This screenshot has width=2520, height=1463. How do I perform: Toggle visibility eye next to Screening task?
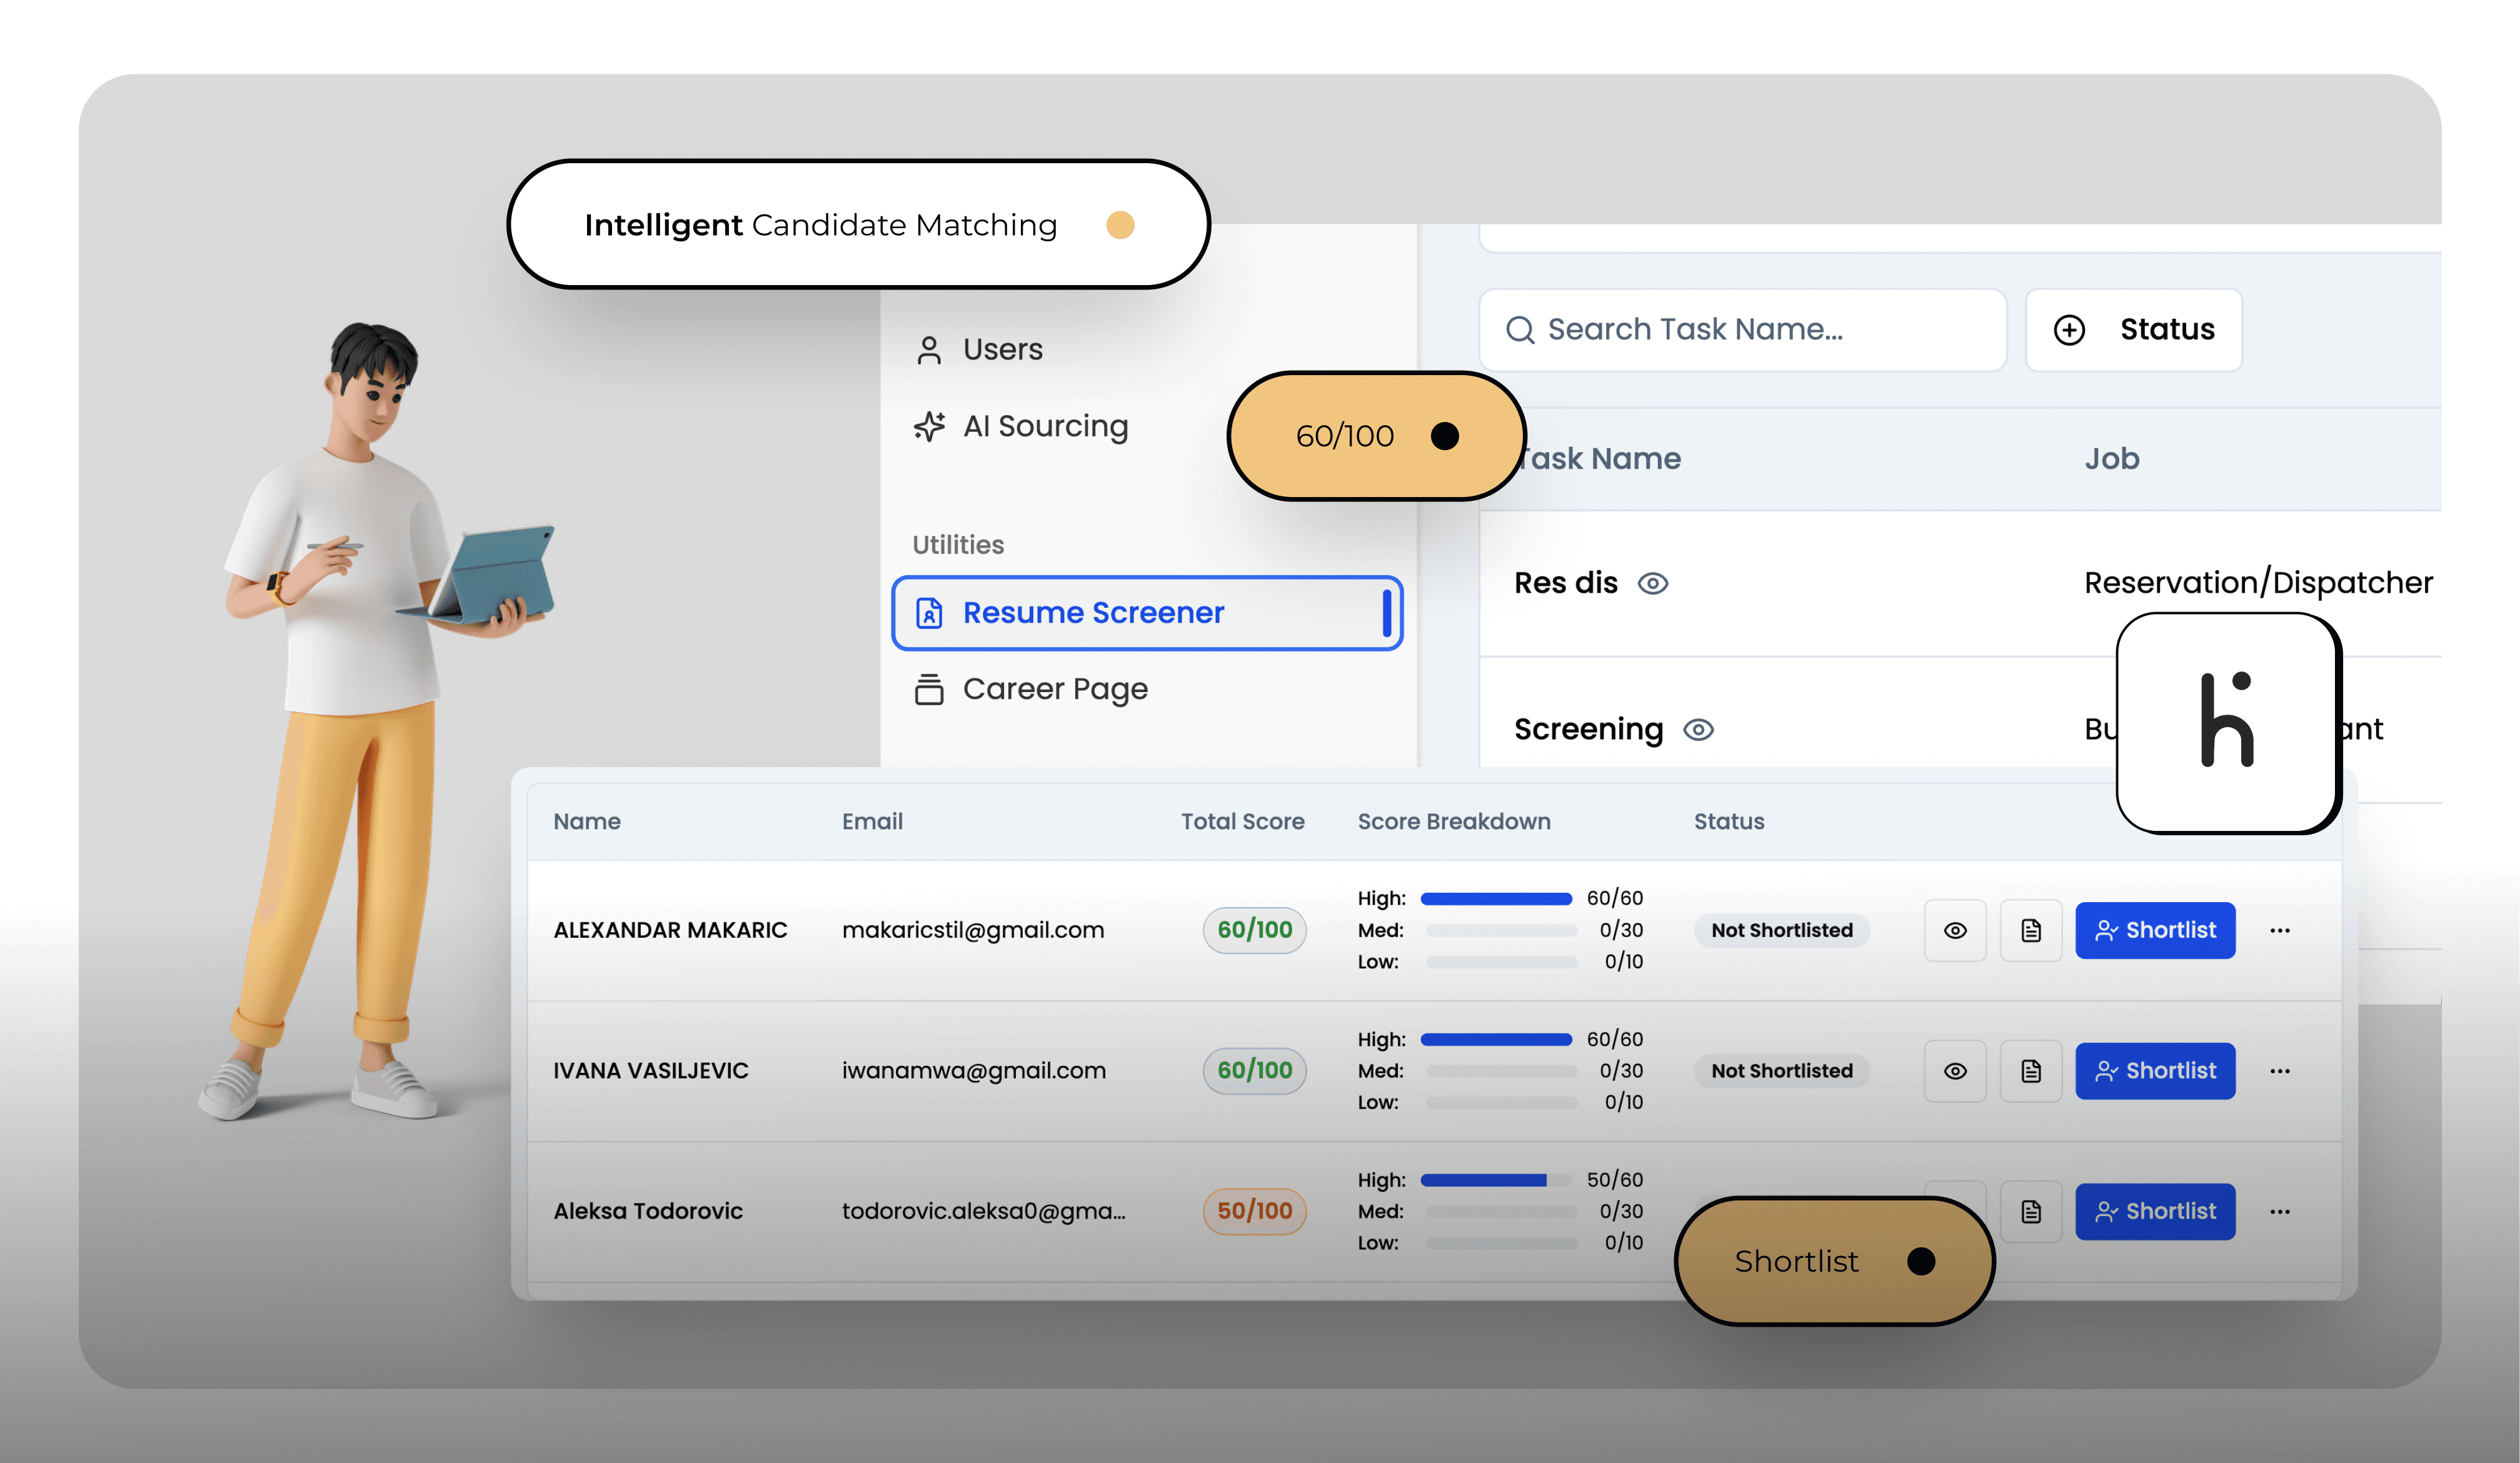[x=1698, y=730]
